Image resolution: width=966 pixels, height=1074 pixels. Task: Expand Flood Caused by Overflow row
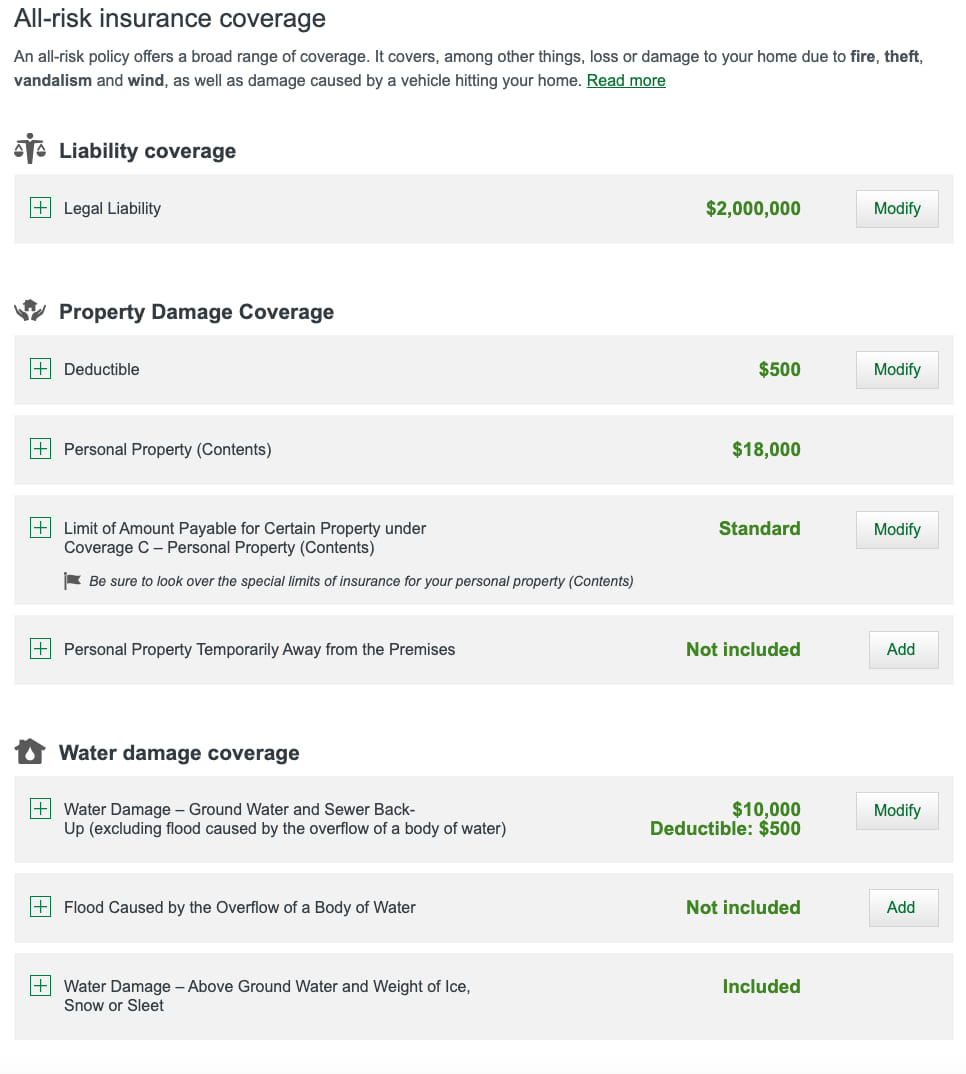pyautogui.click(x=40, y=907)
